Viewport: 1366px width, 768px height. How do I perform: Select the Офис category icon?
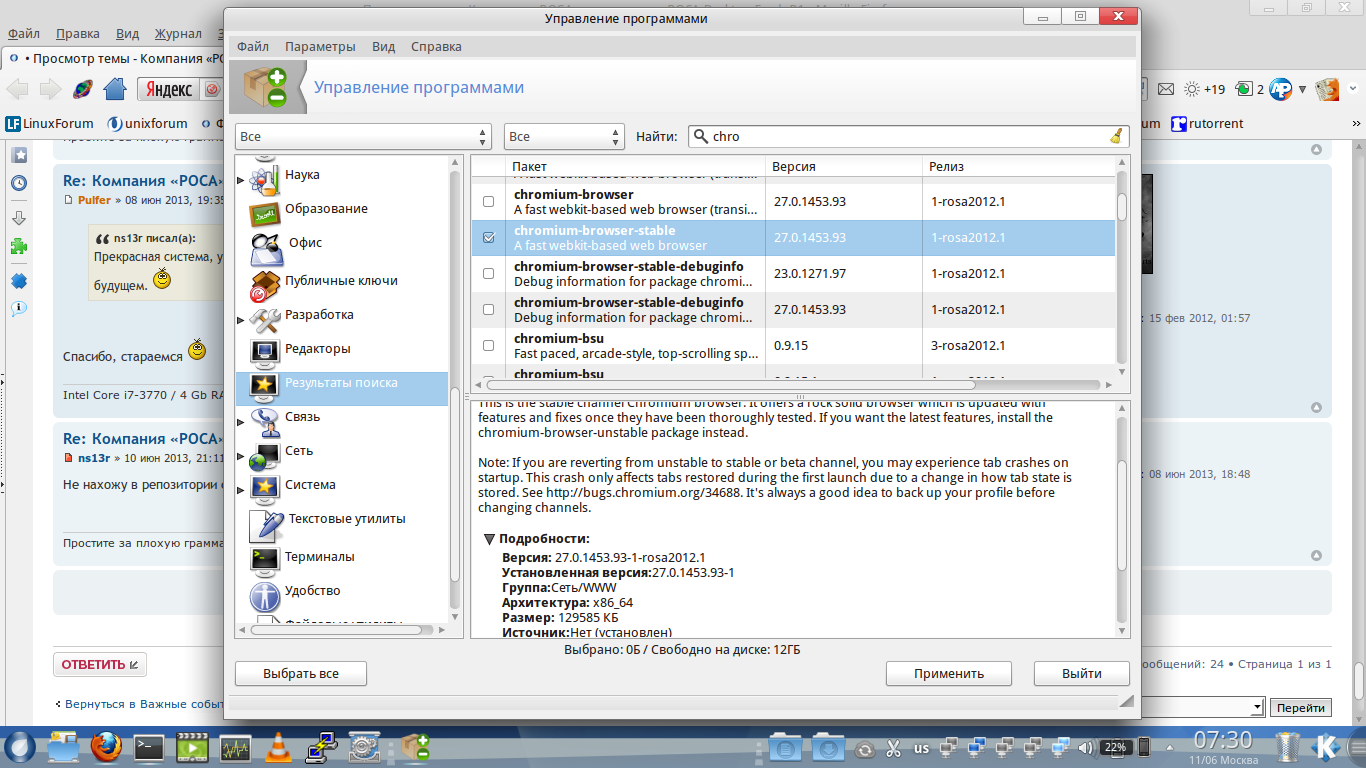pyautogui.click(x=264, y=244)
